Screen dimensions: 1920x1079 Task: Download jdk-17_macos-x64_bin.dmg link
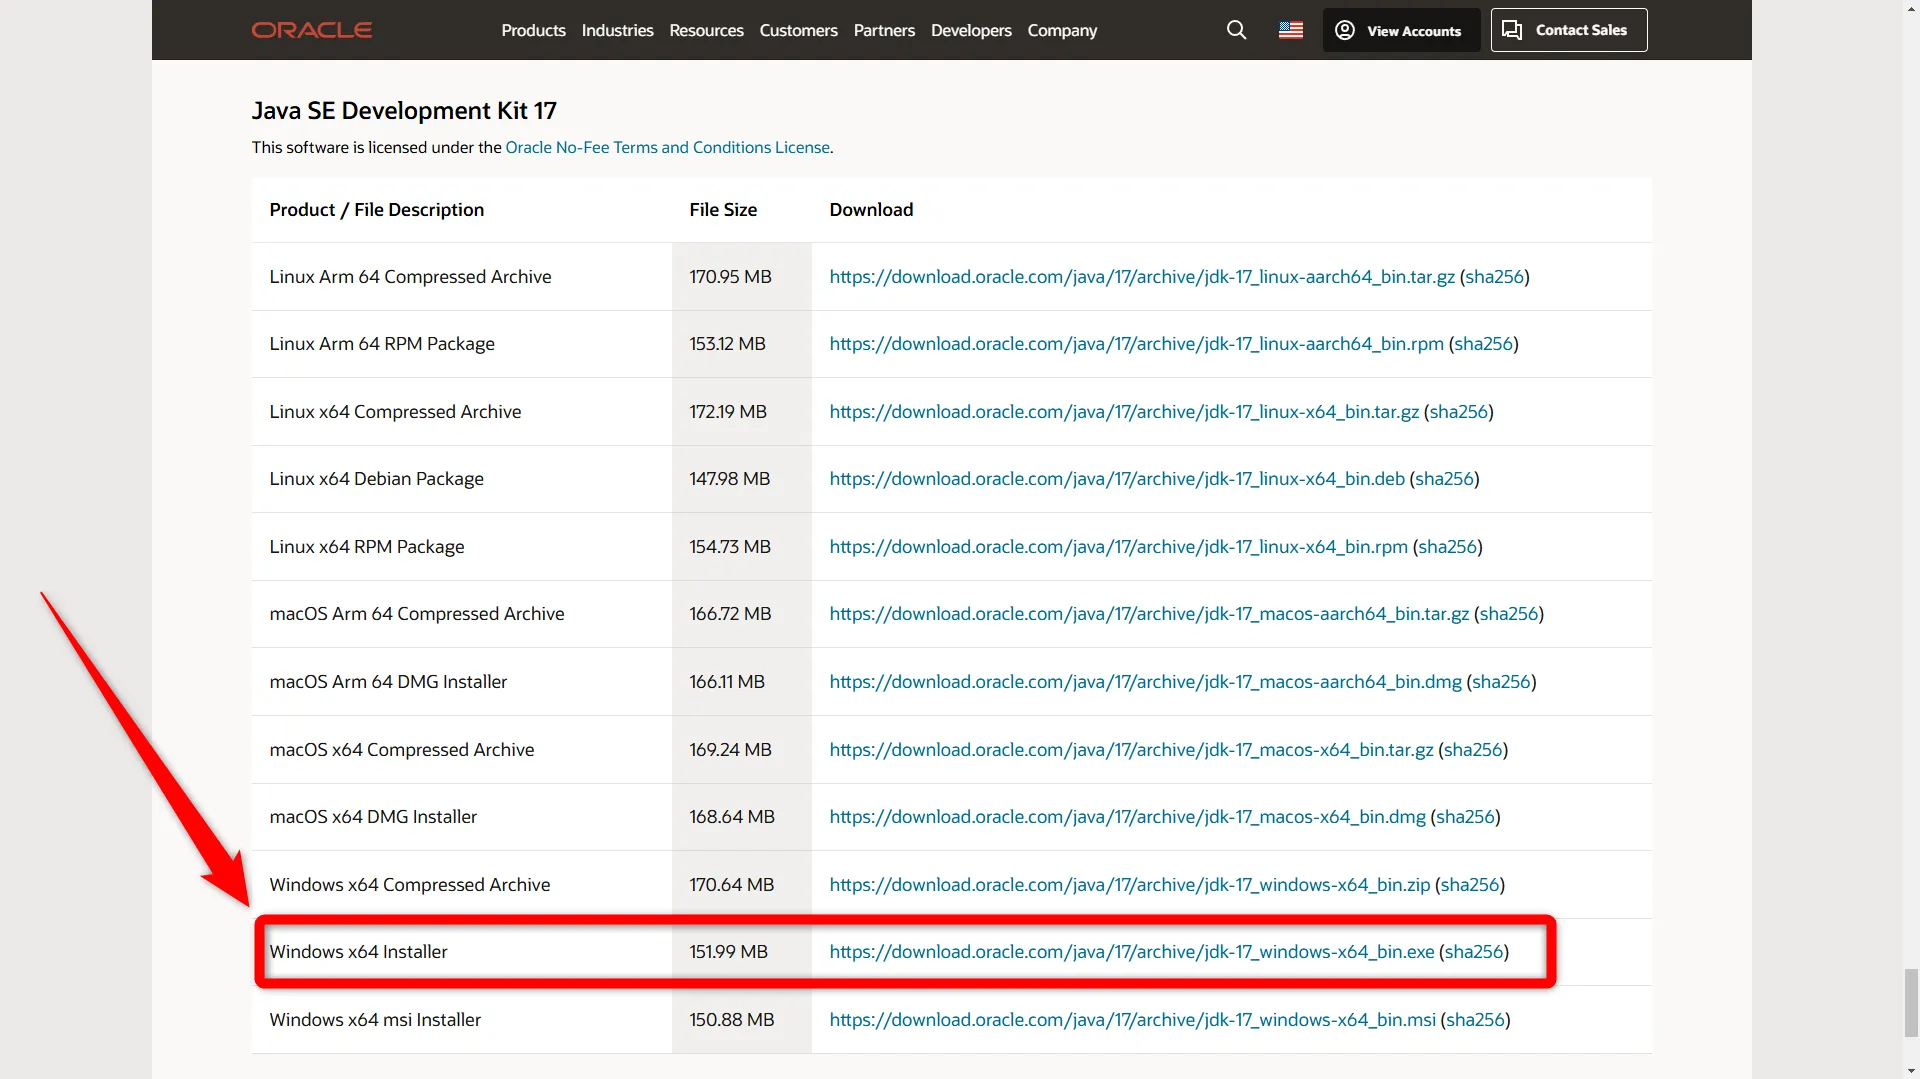(1127, 817)
